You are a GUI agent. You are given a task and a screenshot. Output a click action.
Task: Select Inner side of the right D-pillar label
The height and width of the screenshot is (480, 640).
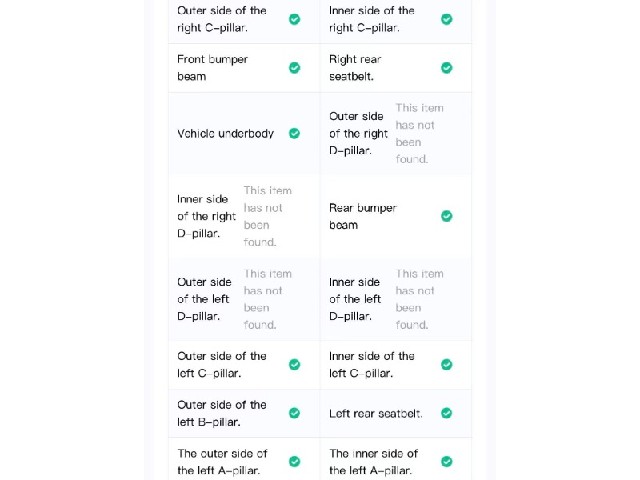coord(207,216)
